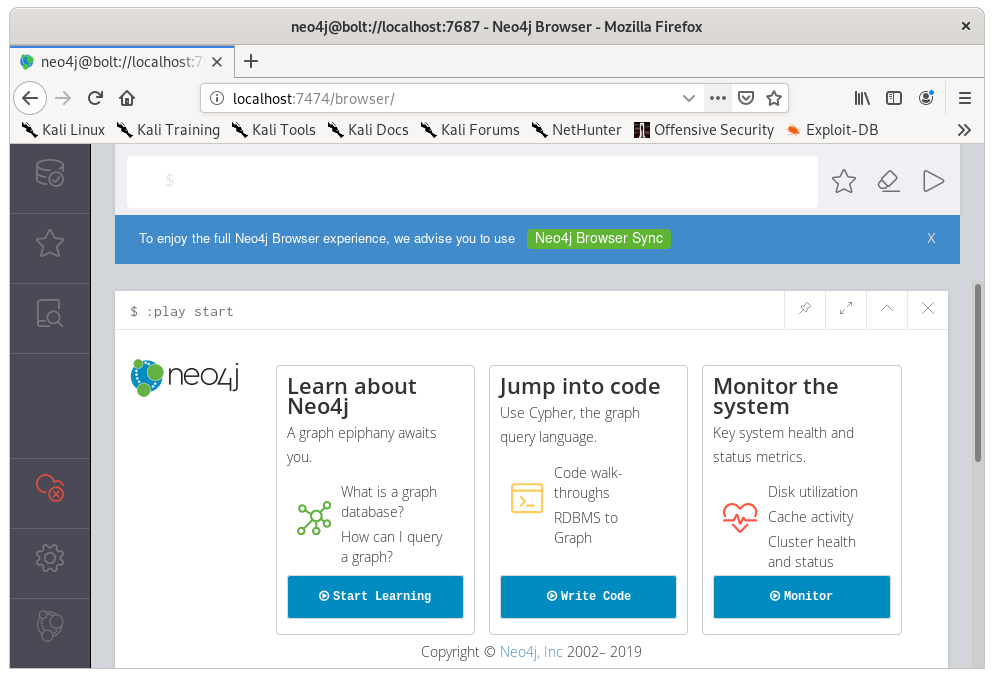Open Firefox Library icon
The width and height of the screenshot is (994, 678).
[862, 98]
